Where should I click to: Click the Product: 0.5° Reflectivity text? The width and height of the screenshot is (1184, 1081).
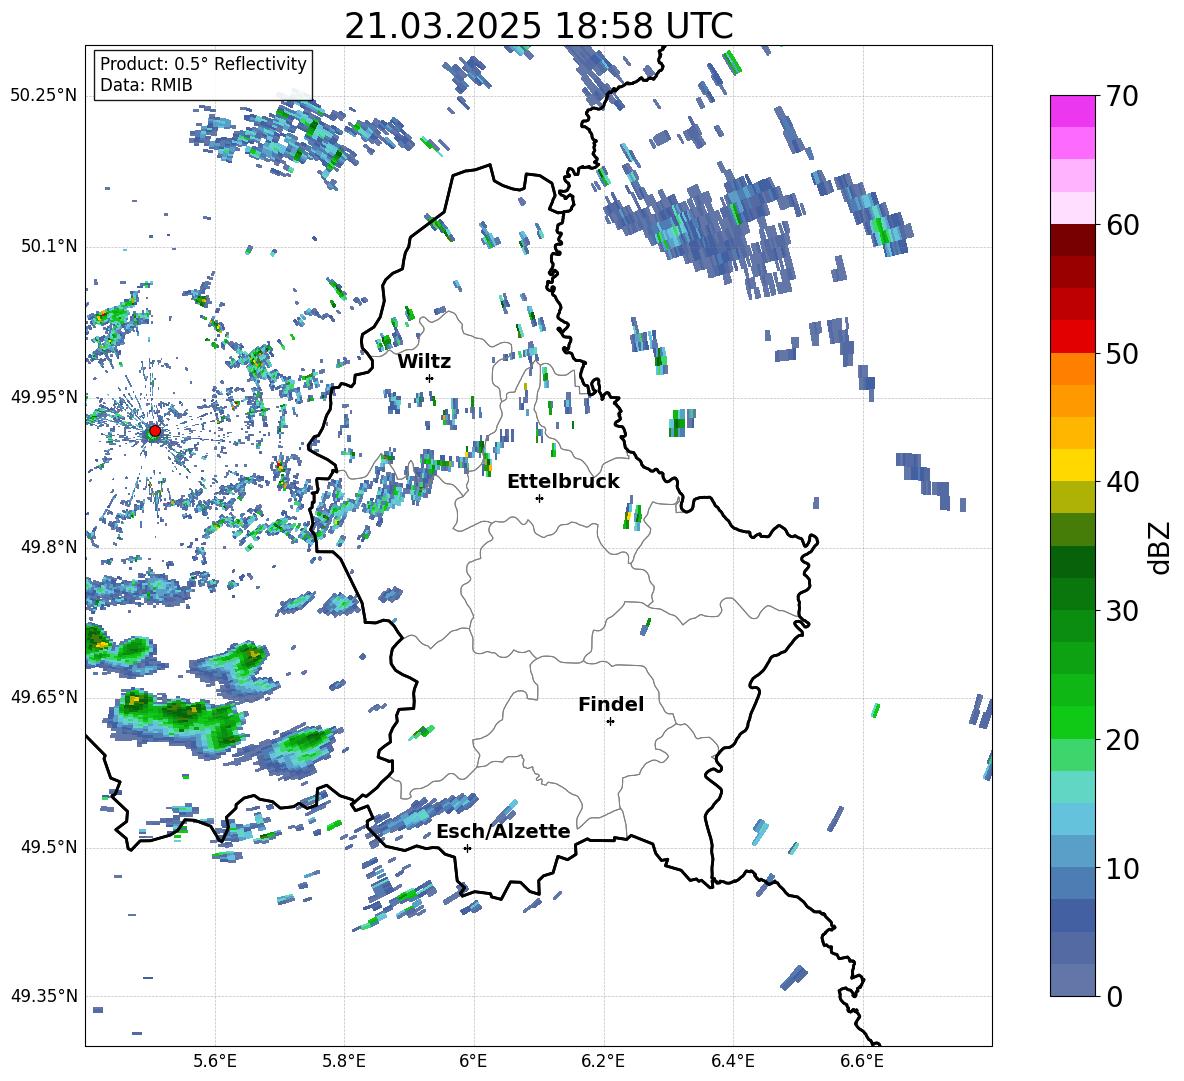tap(203, 63)
